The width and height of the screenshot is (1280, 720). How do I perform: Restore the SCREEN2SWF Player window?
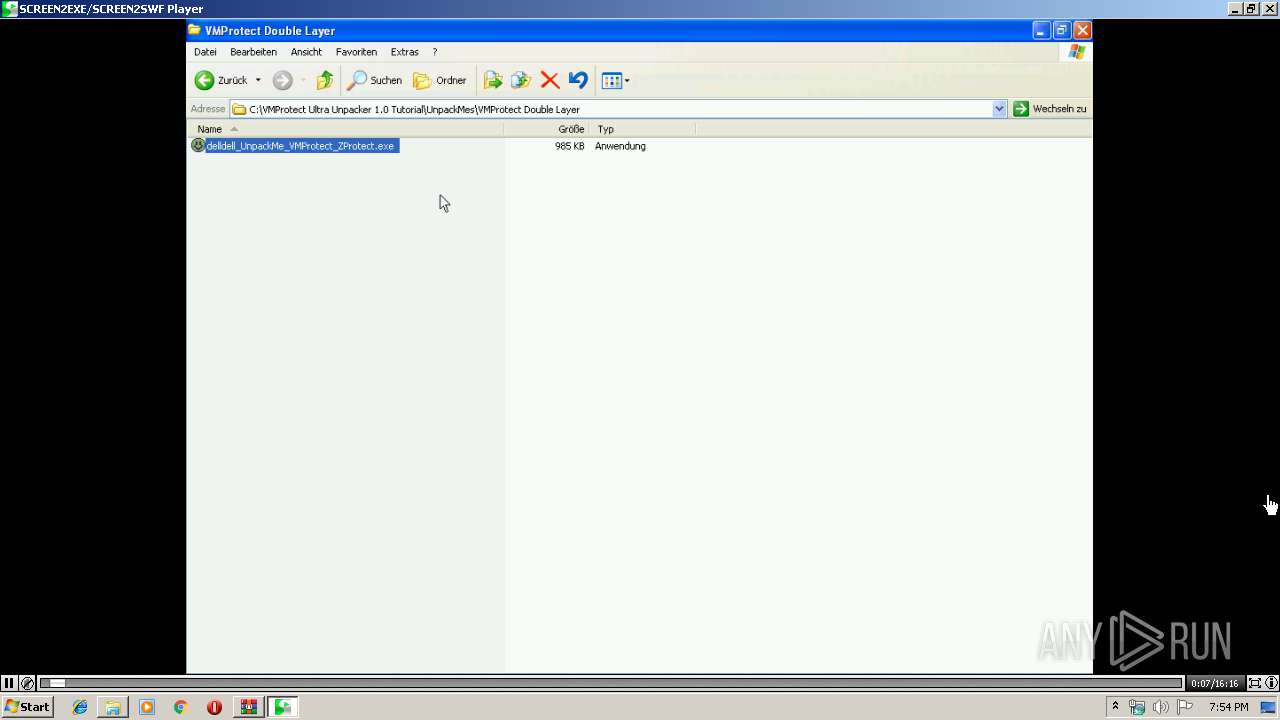tap(1251, 9)
